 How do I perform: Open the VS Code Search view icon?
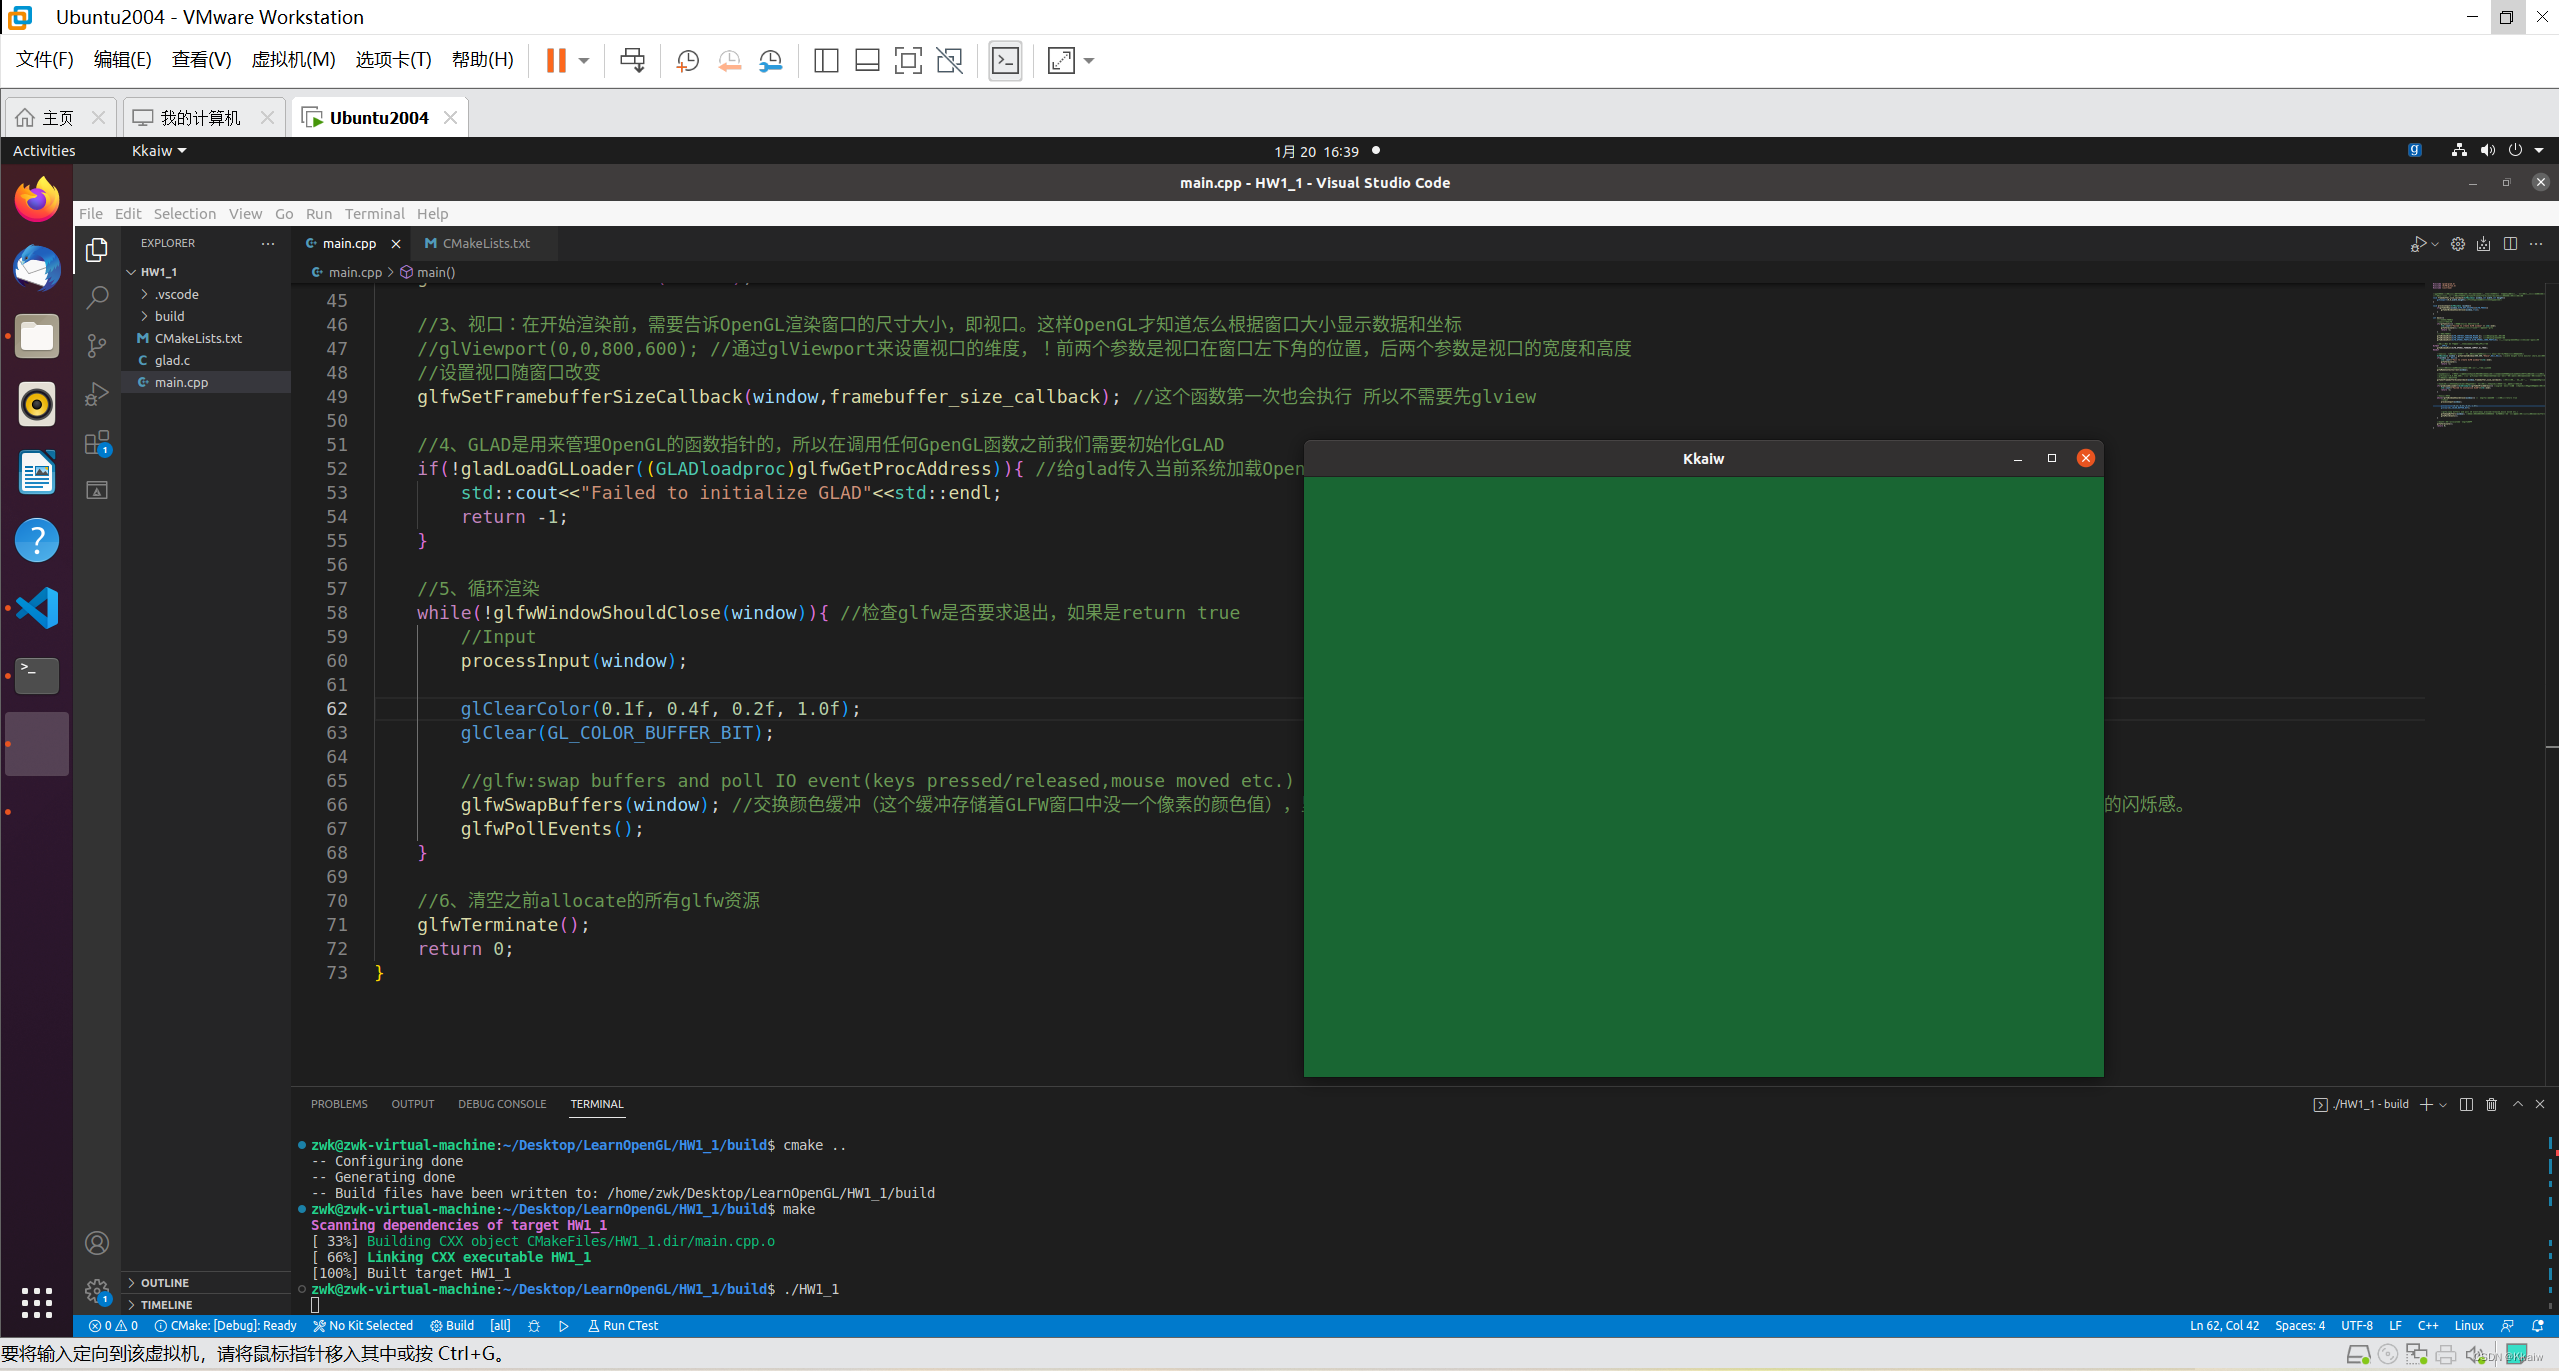[x=97, y=298]
